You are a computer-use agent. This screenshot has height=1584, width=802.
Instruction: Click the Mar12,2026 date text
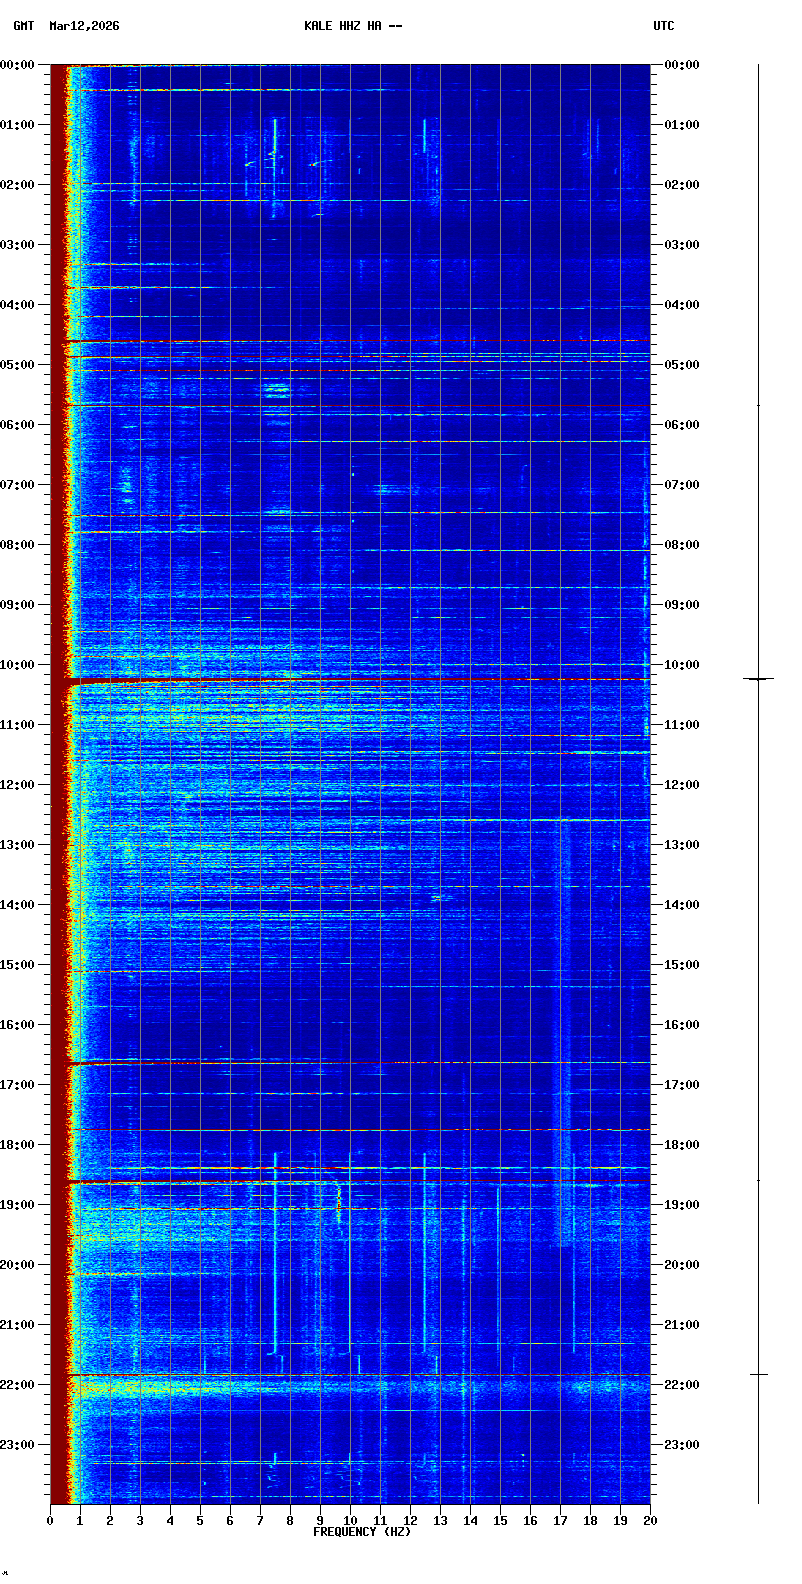(84, 26)
